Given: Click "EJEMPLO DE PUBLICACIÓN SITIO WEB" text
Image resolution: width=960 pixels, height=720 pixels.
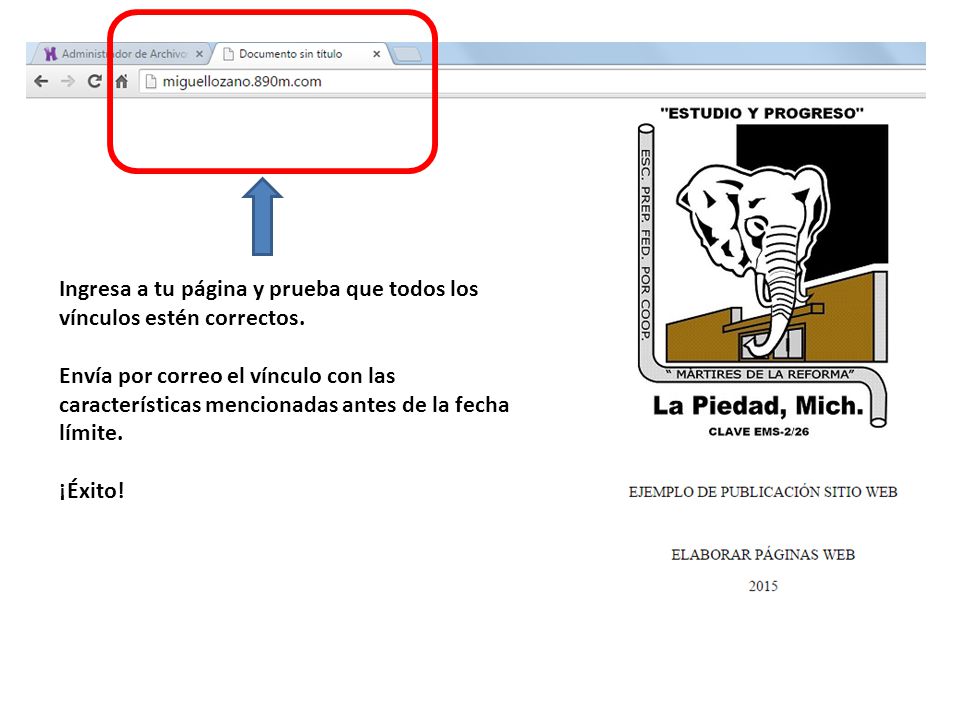Looking at the screenshot, I should [763, 492].
